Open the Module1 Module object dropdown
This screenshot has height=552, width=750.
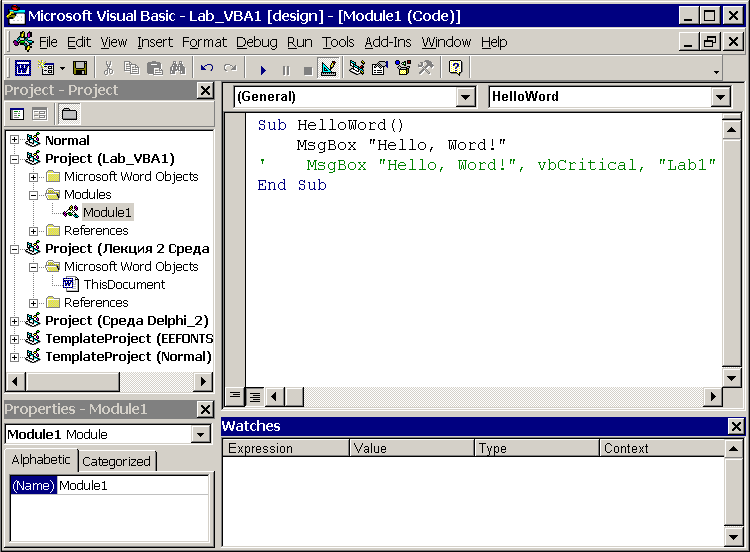[x=200, y=434]
